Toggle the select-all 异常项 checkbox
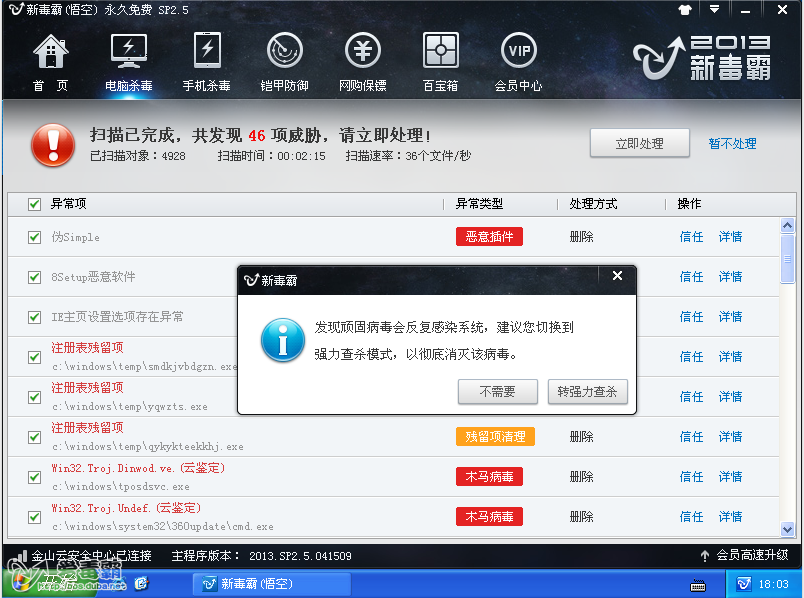This screenshot has height=598, width=804. [x=34, y=204]
